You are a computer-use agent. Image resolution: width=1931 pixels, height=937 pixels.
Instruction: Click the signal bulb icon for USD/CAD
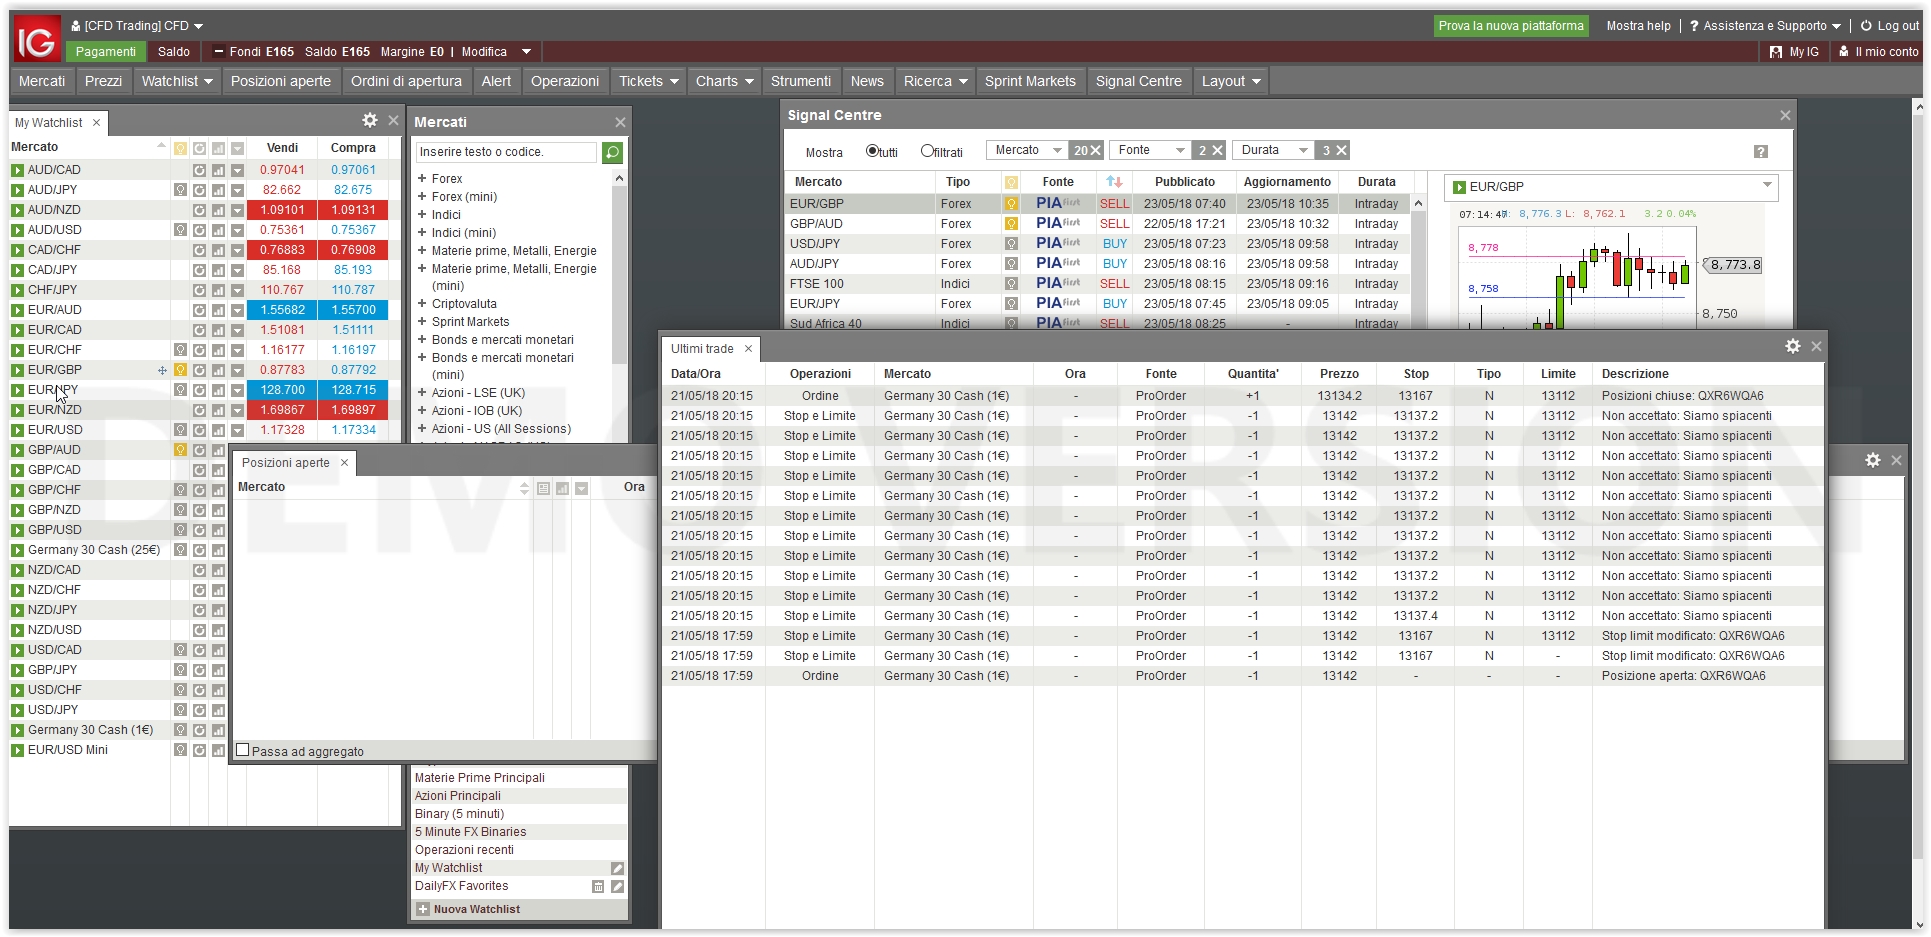pos(180,650)
